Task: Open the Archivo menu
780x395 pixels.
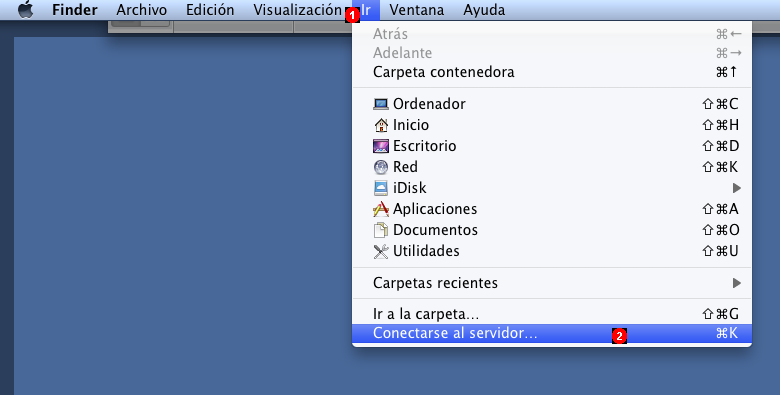Action: pos(142,9)
